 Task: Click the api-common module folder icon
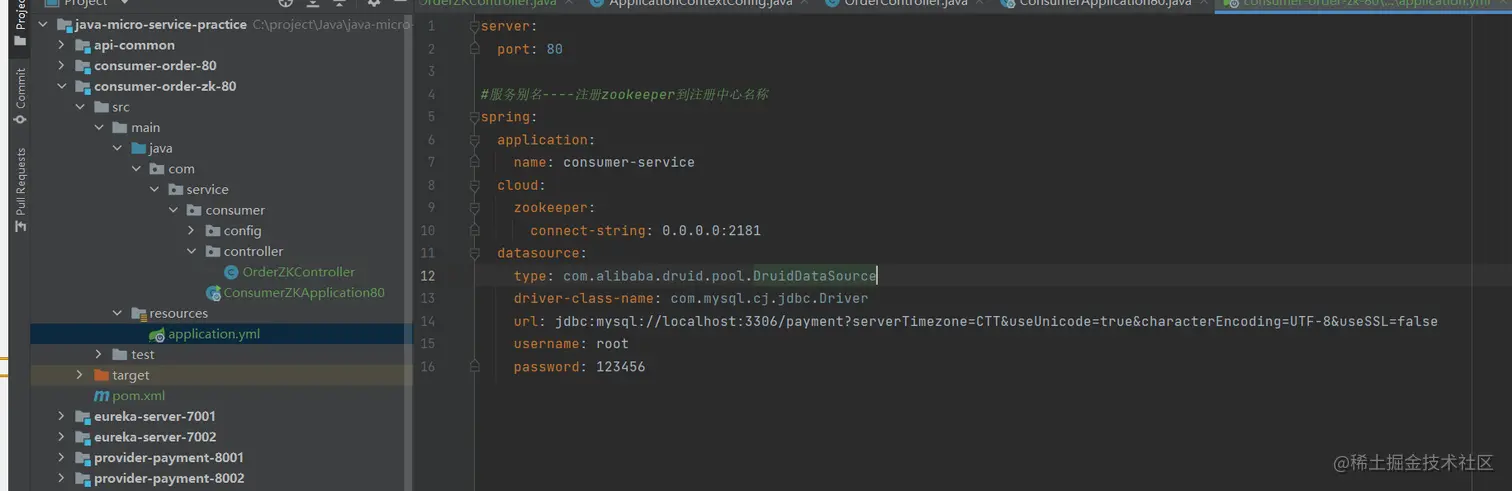click(x=82, y=45)
